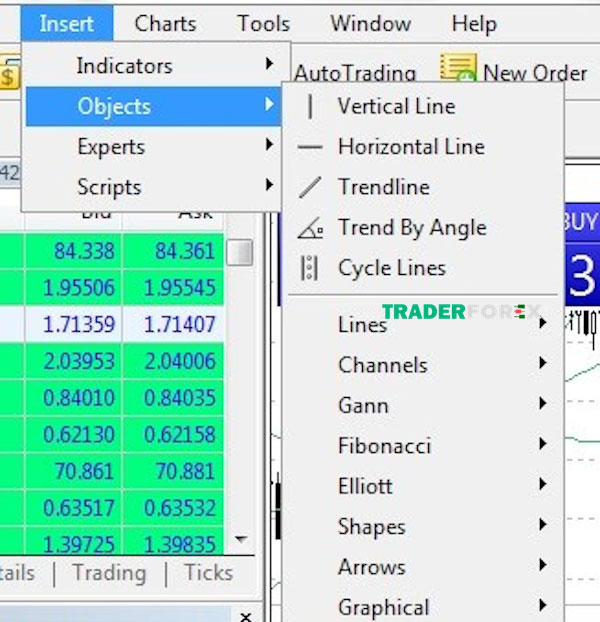Click the Market Watch scrollbar thumb
The width and height of the screenshot is (600, 622).
coord(240,252)
